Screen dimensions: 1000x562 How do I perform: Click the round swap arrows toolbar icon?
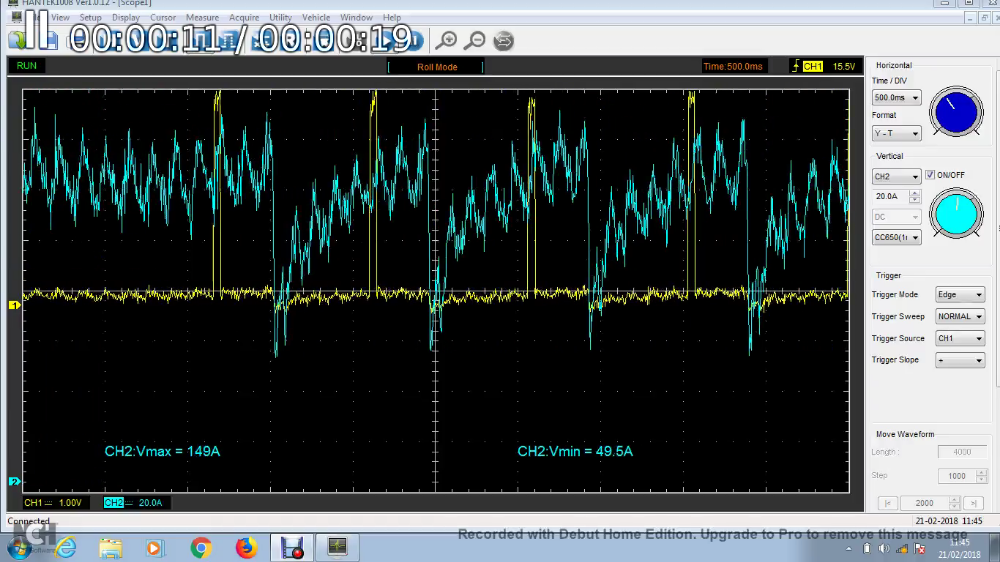click(504, 40)
